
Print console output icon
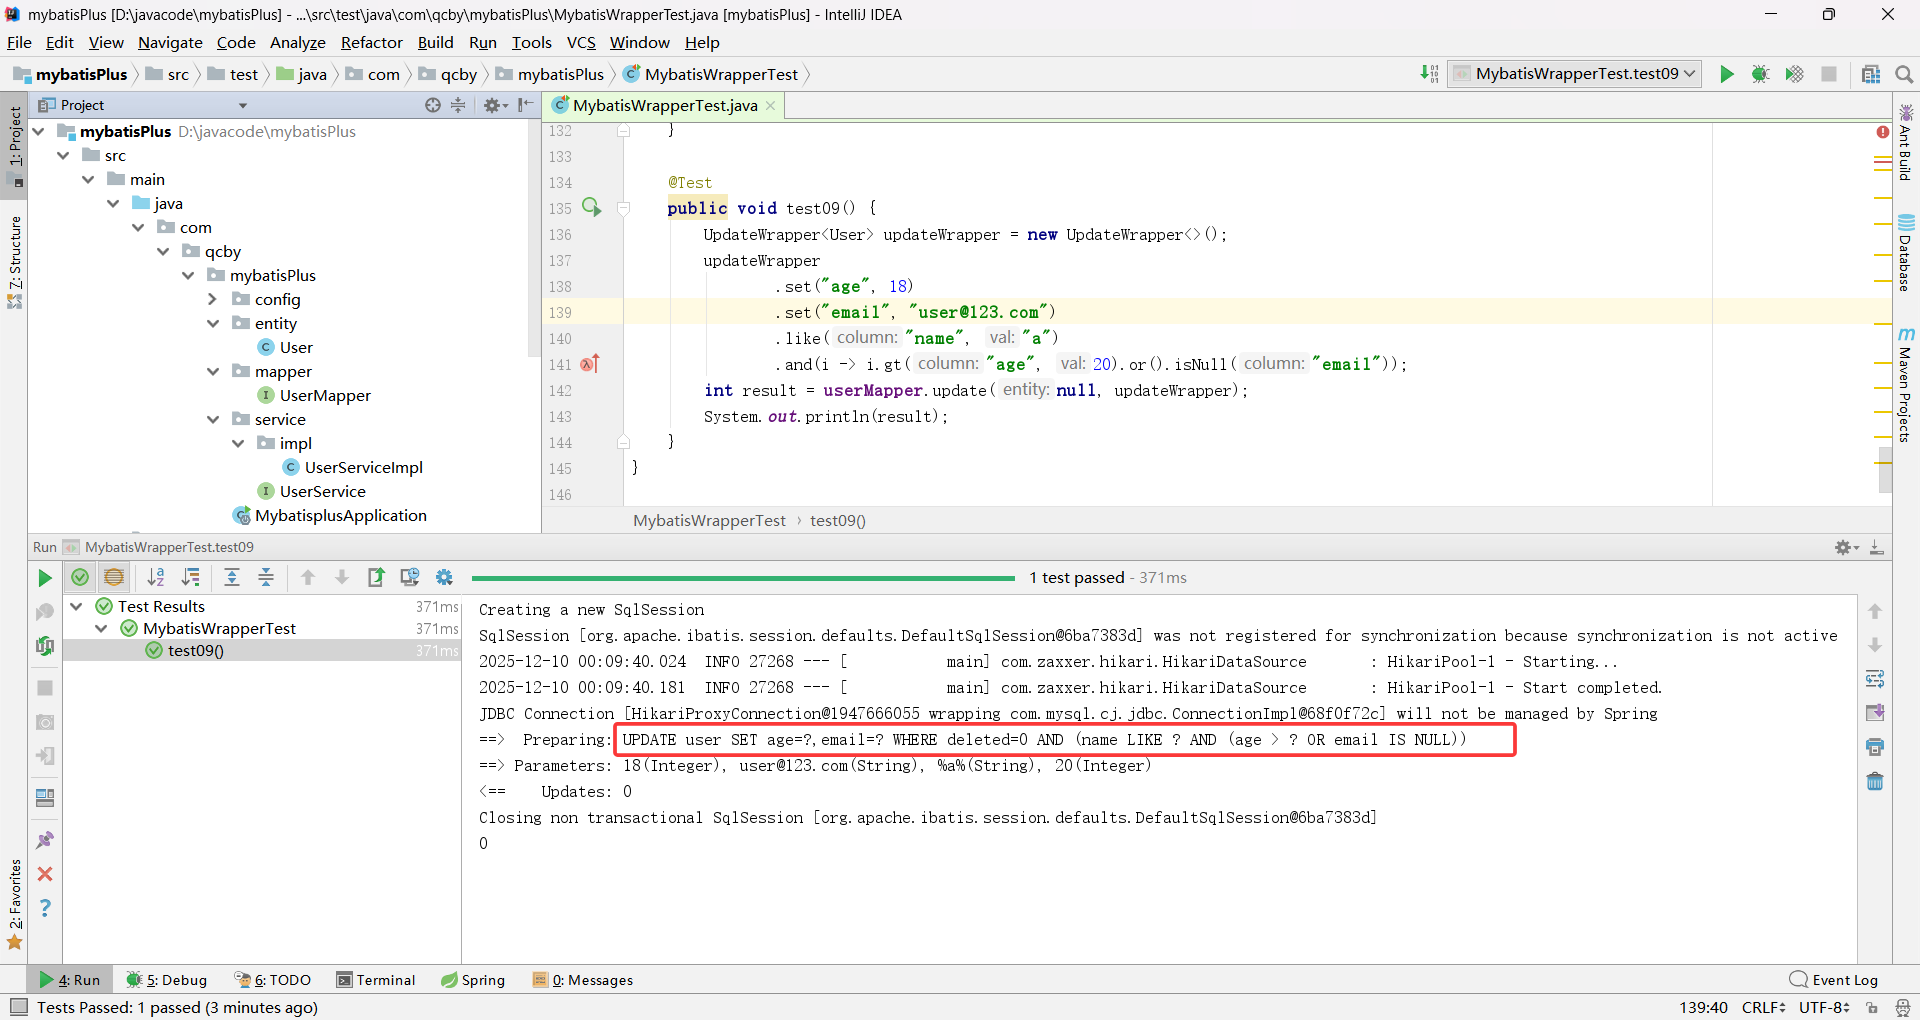(1875, 747)
